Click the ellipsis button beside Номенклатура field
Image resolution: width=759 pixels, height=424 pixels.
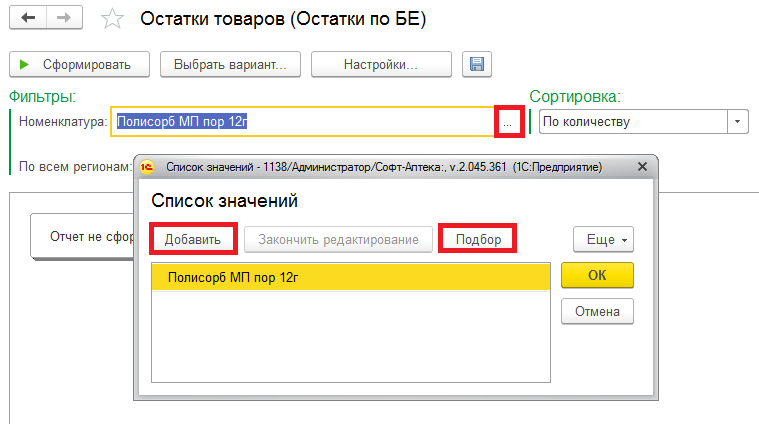click(x=509, y=122)
